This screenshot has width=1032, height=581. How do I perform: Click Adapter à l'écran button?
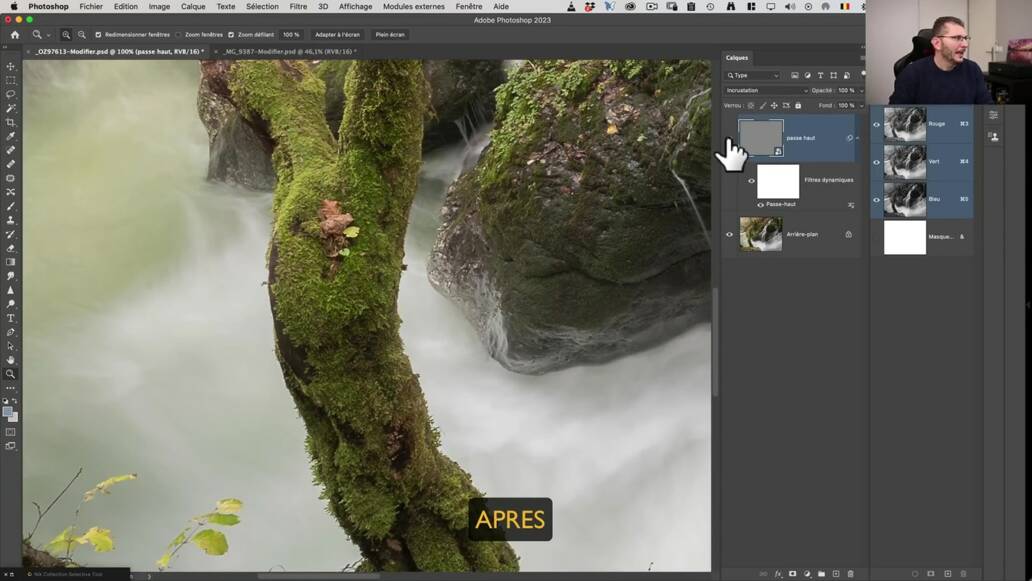[x=337, y=34]
